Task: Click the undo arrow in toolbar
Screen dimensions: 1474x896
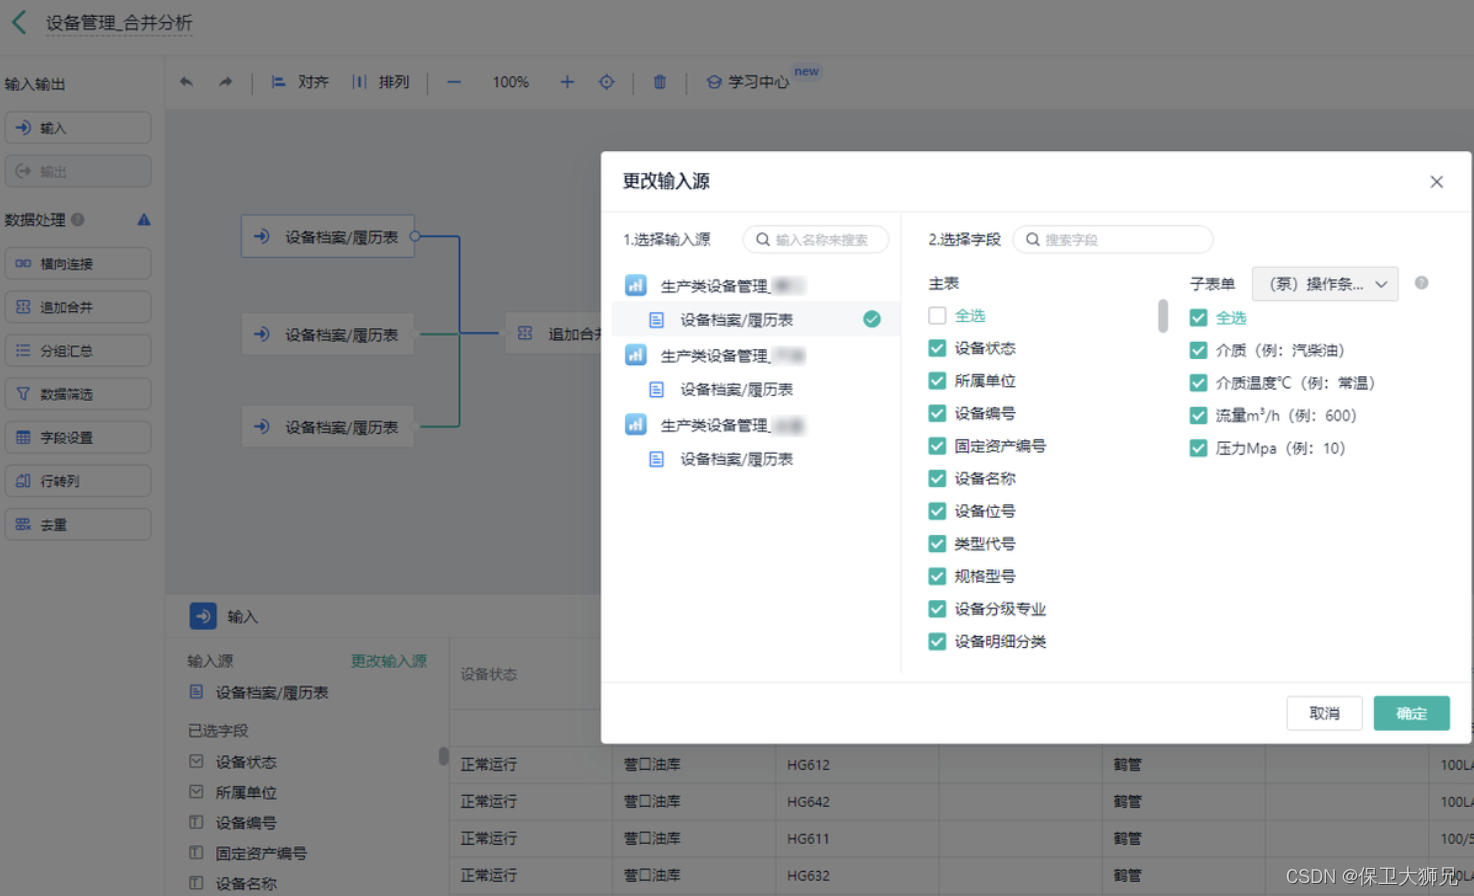Action: pyautogui.click(x=186, y=82)
